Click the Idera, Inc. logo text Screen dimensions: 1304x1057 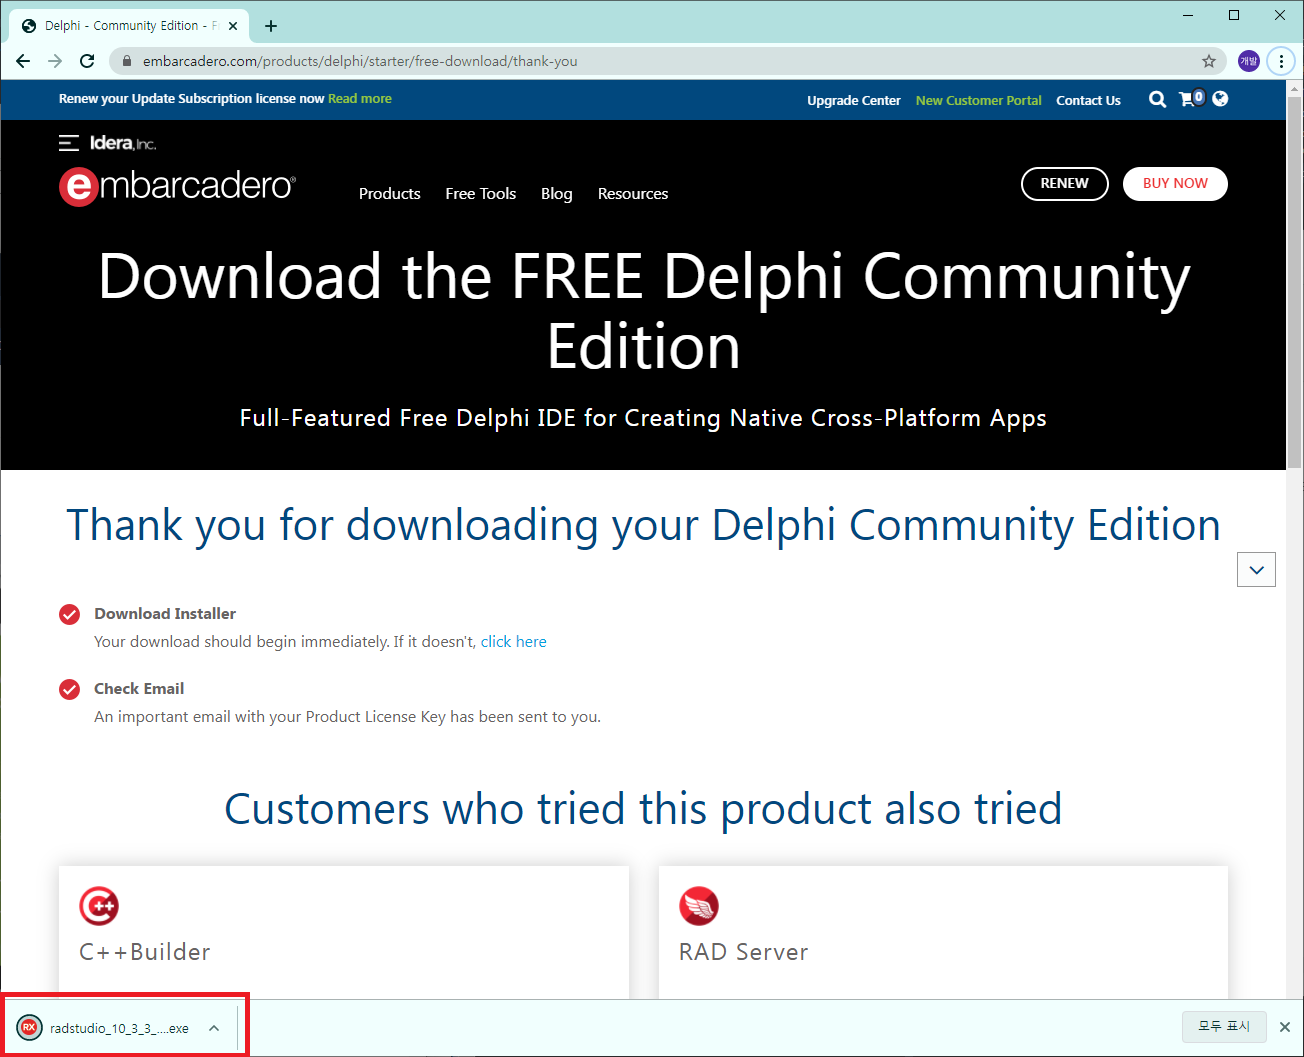tap(123, 143)
